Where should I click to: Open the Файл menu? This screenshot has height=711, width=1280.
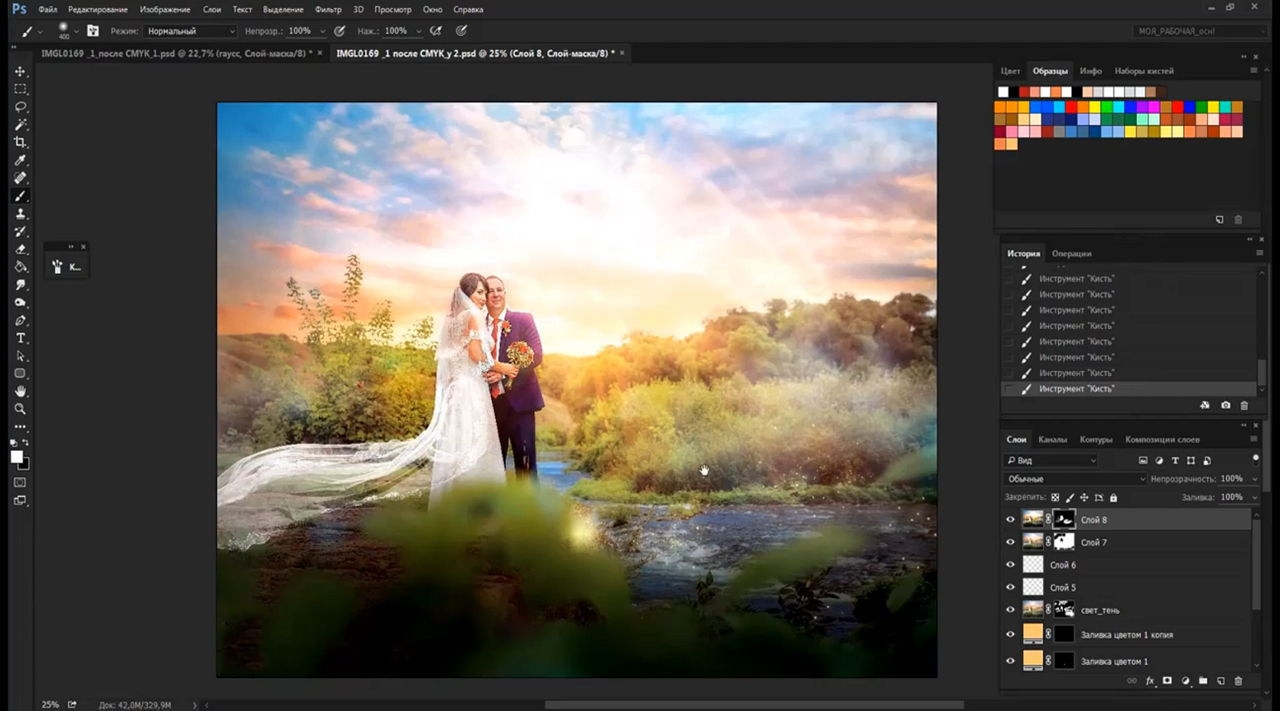point(47,9)
